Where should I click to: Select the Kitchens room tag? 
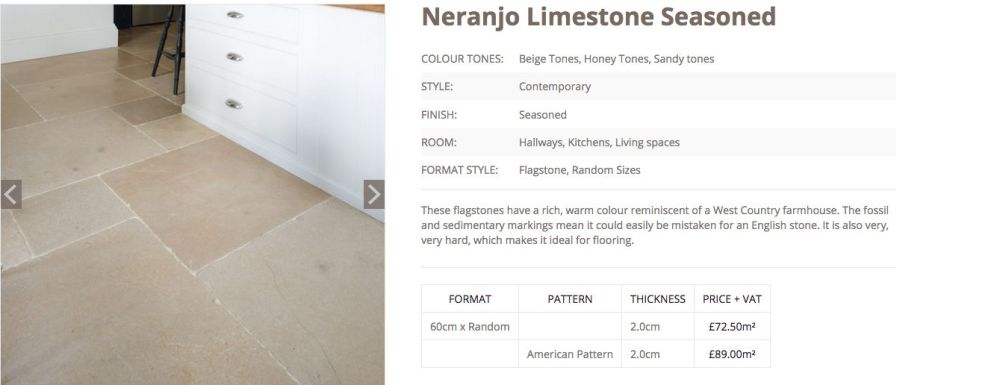(589, 143)
